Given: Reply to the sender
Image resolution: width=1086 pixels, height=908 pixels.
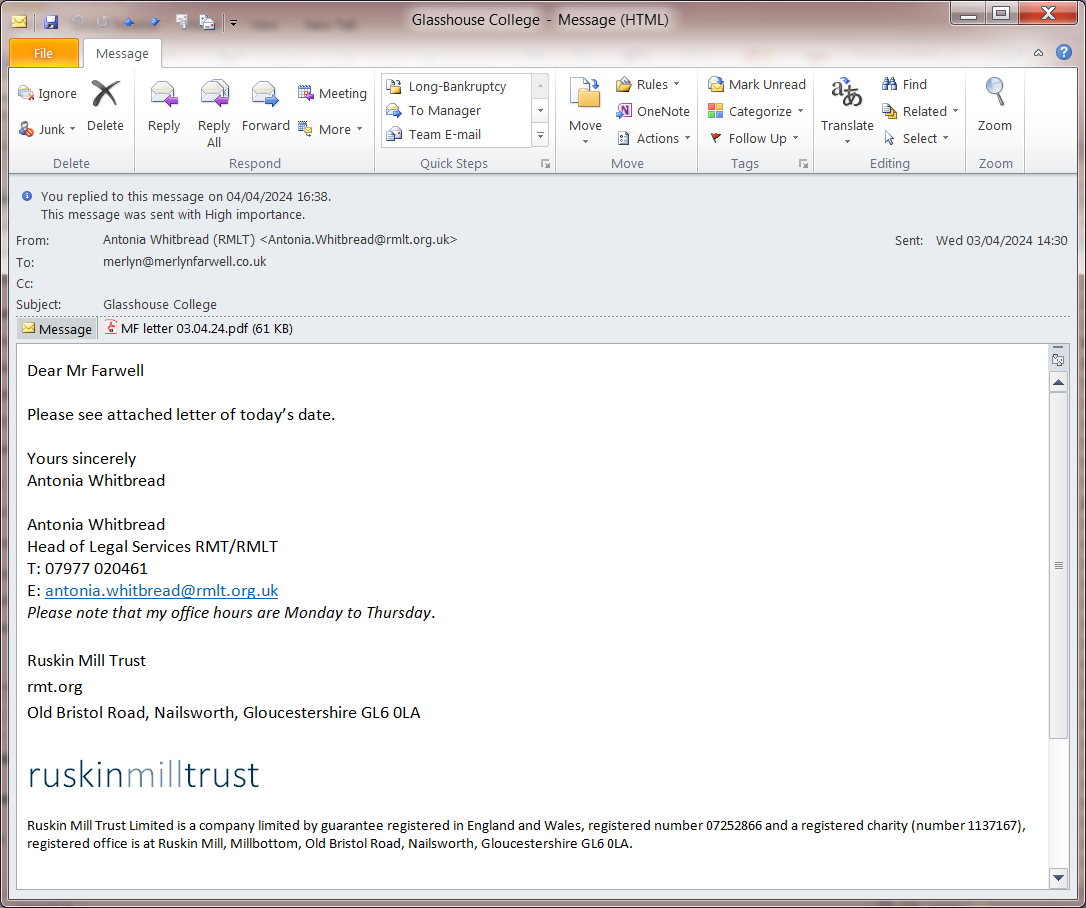Looking at the screenshot, I should click(164, 106).
